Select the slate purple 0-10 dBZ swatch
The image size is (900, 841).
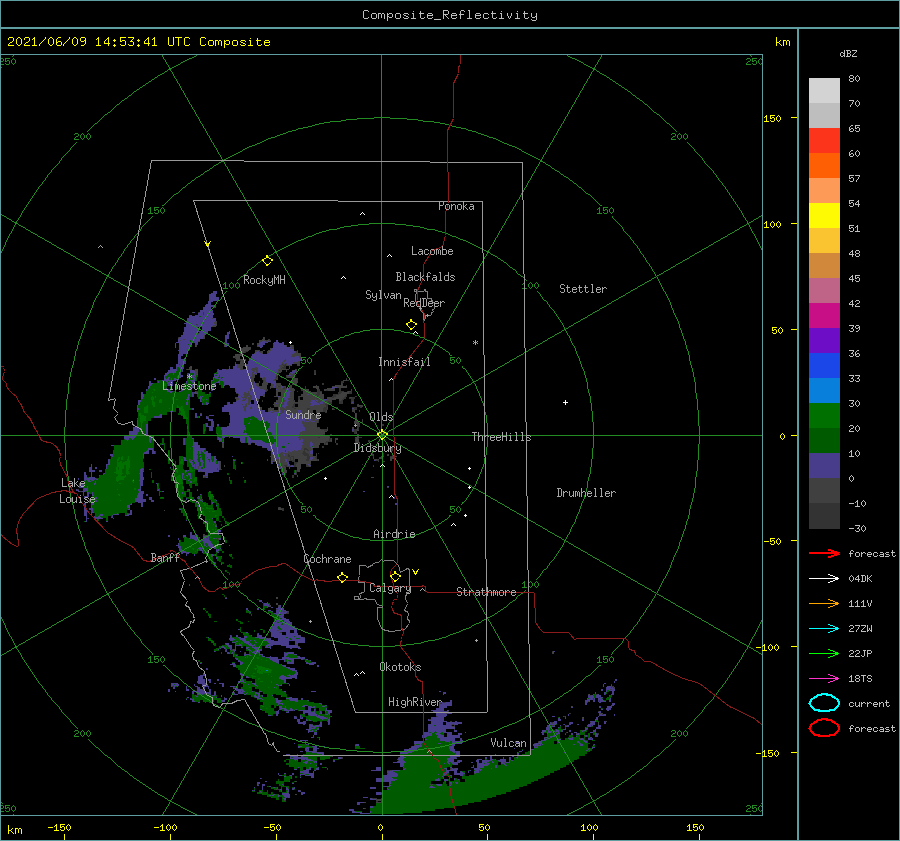[x=824, y=466]
